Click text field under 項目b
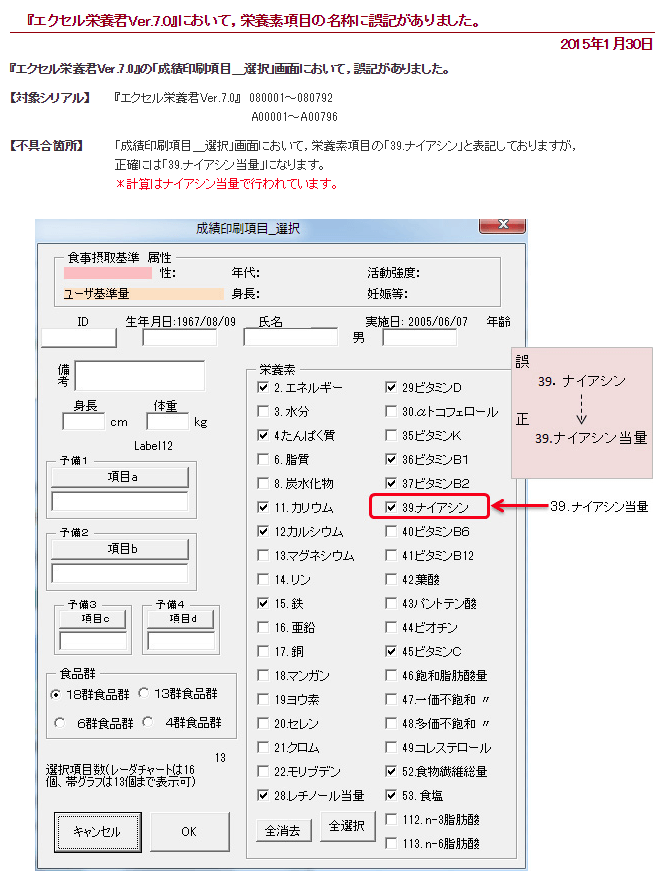Viewport: 665px width, 881px height. (x=120, y=573)
